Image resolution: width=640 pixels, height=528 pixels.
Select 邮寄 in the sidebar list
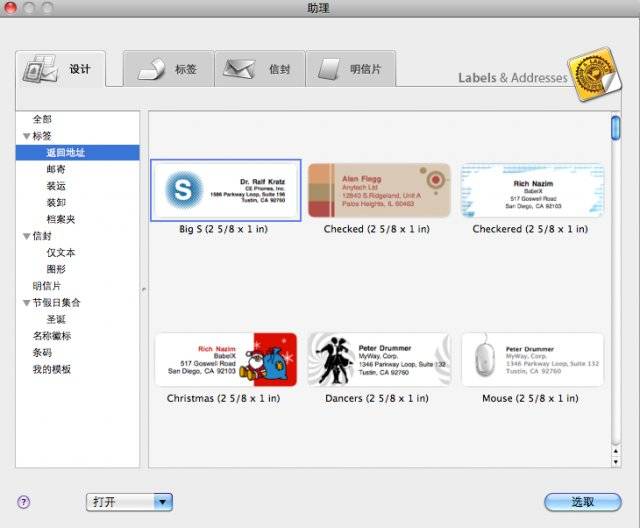[57, 170]
